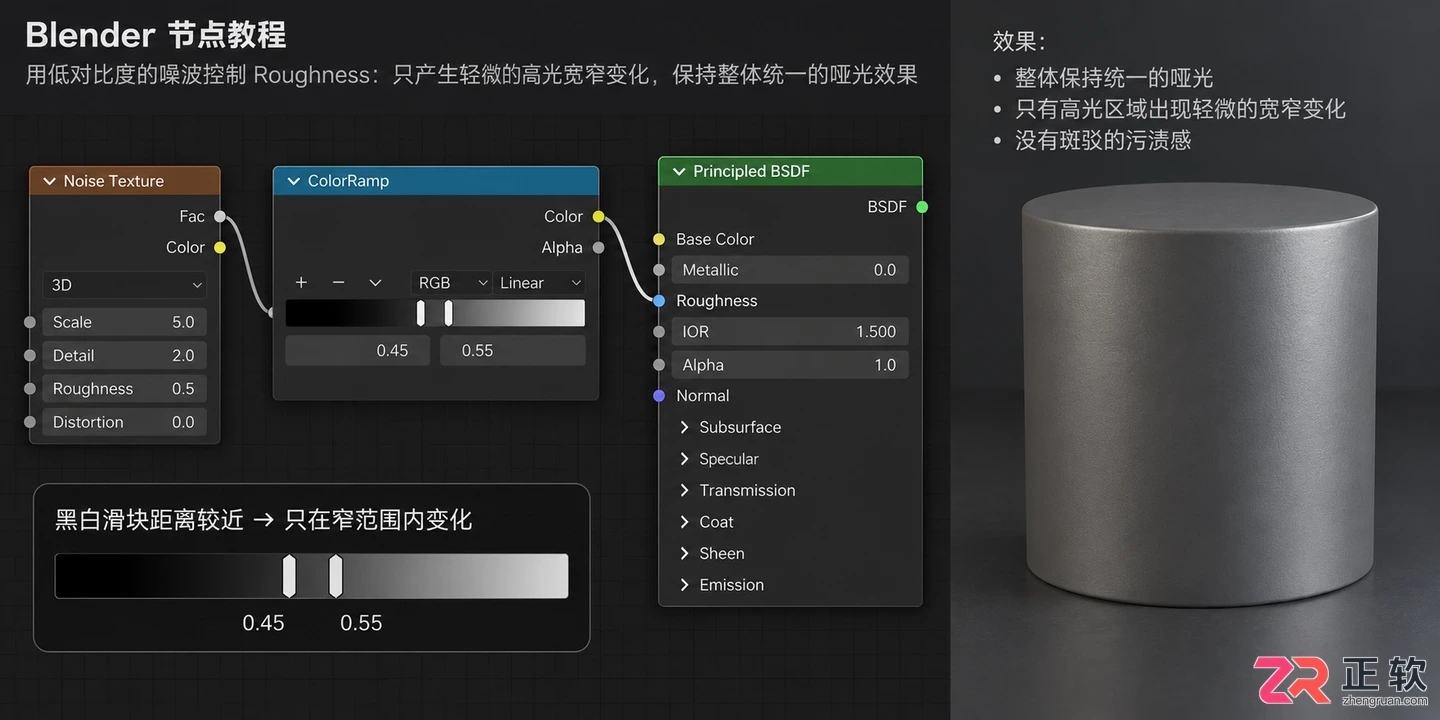The width and height of the screenshot is (1440, 720).
Task: Open the RGB color mode dropdown
Action: 452,283
